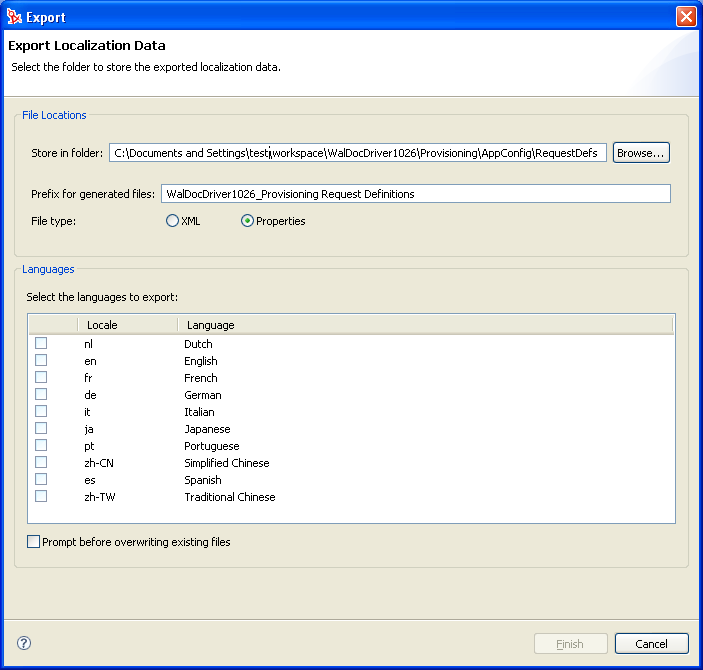The width and height of the screenshot is (703, 670).
Task: Check Traditional Chinese checkbox
Action: tap(41, 497)
